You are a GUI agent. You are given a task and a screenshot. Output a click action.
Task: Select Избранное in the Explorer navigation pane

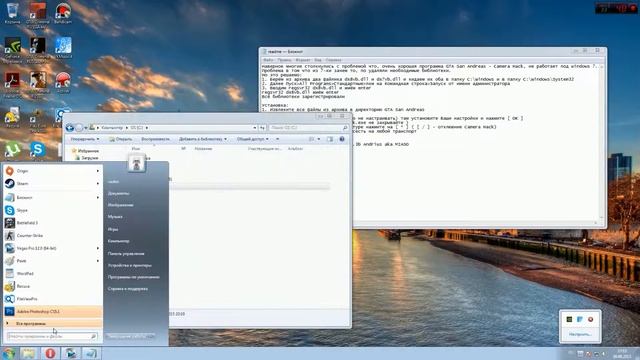coord(85,151)
